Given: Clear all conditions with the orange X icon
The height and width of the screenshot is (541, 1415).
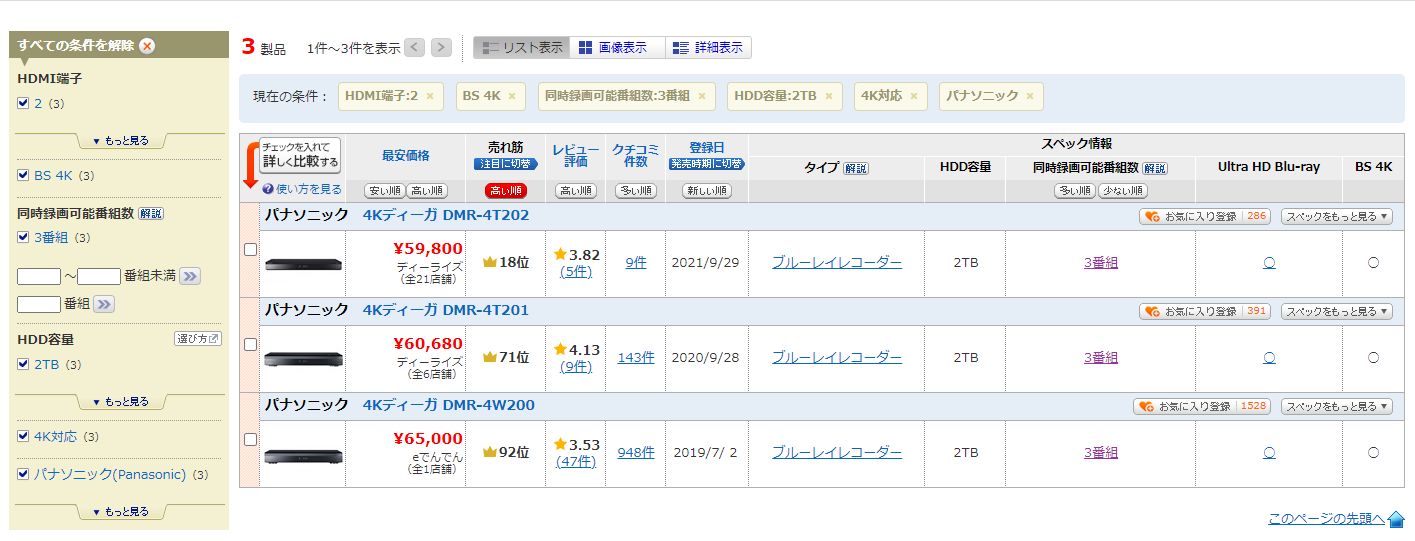Looking at the screenshot, I should click(147, 46).
